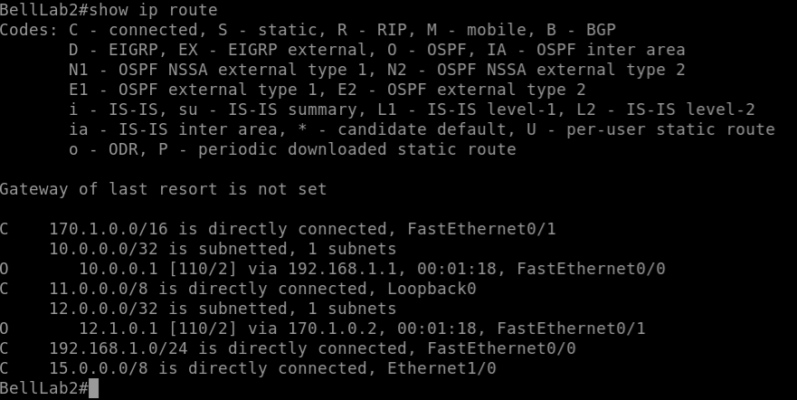Click the 12.1.0.1 OSPF route line
This screenshot has height=400, width=797.
[x=323, y=328]
